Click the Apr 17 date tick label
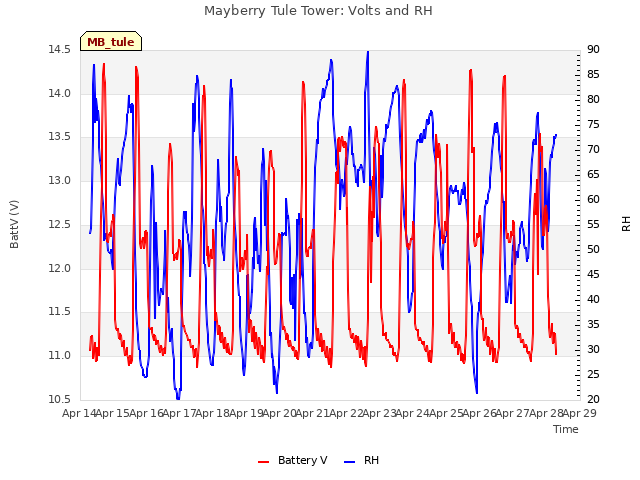 click(x=180, y=413)
